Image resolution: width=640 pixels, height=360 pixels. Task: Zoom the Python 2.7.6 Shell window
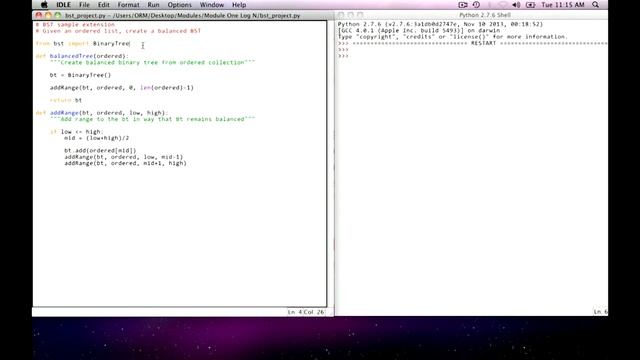point(360,15)
